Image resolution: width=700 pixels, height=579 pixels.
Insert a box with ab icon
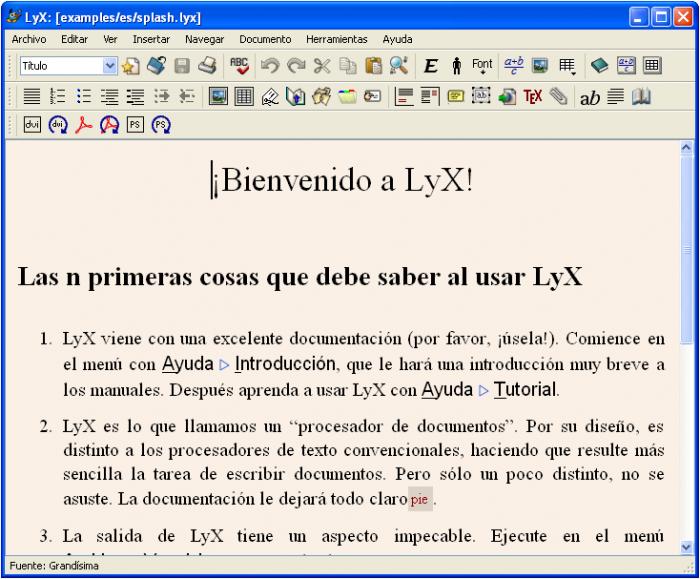[481, 96]
